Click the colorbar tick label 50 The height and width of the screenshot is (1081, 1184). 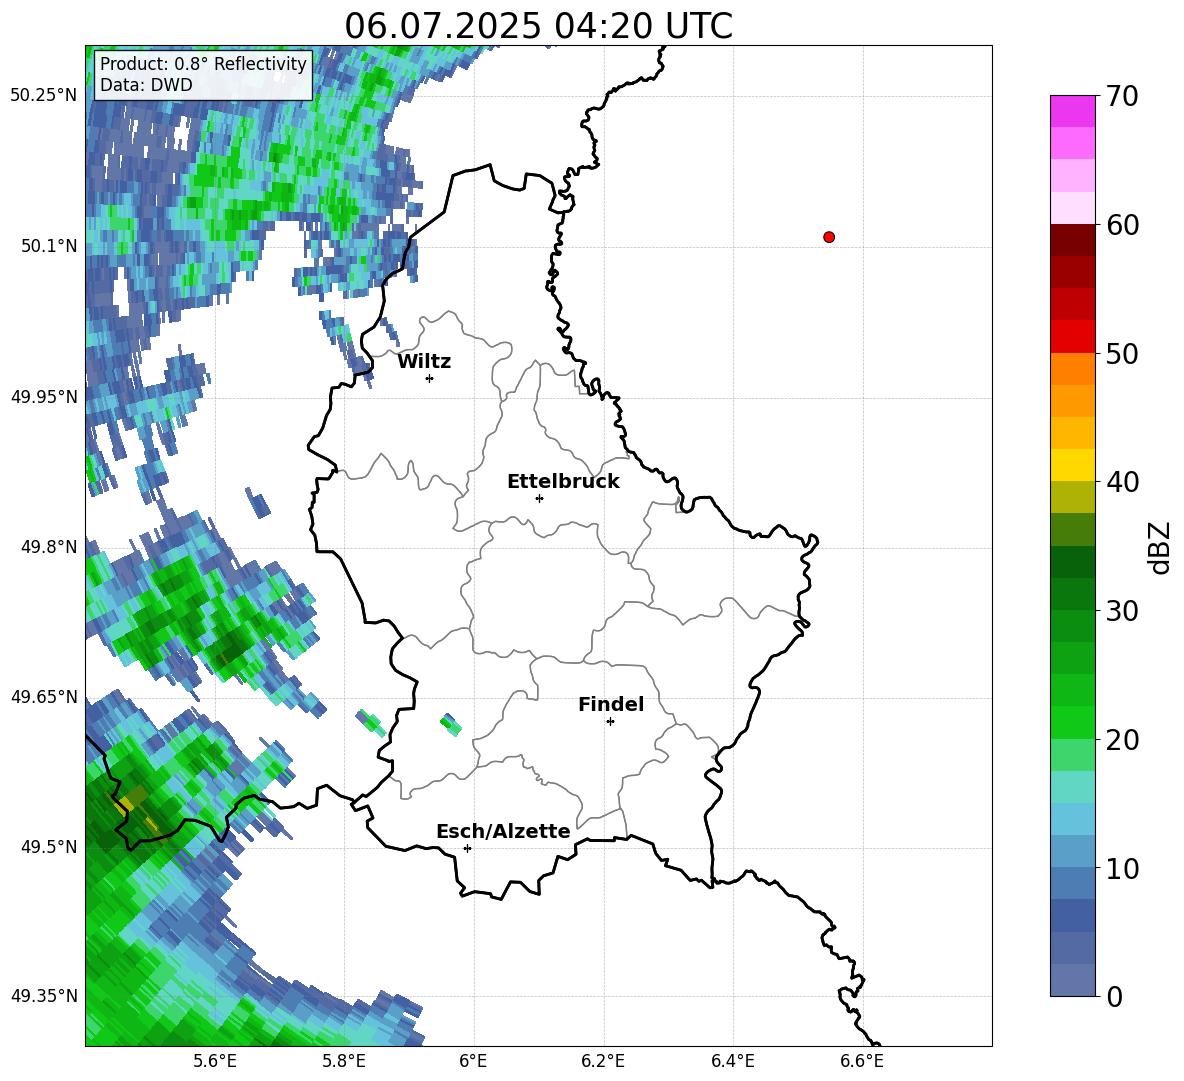coord(1122,353)
